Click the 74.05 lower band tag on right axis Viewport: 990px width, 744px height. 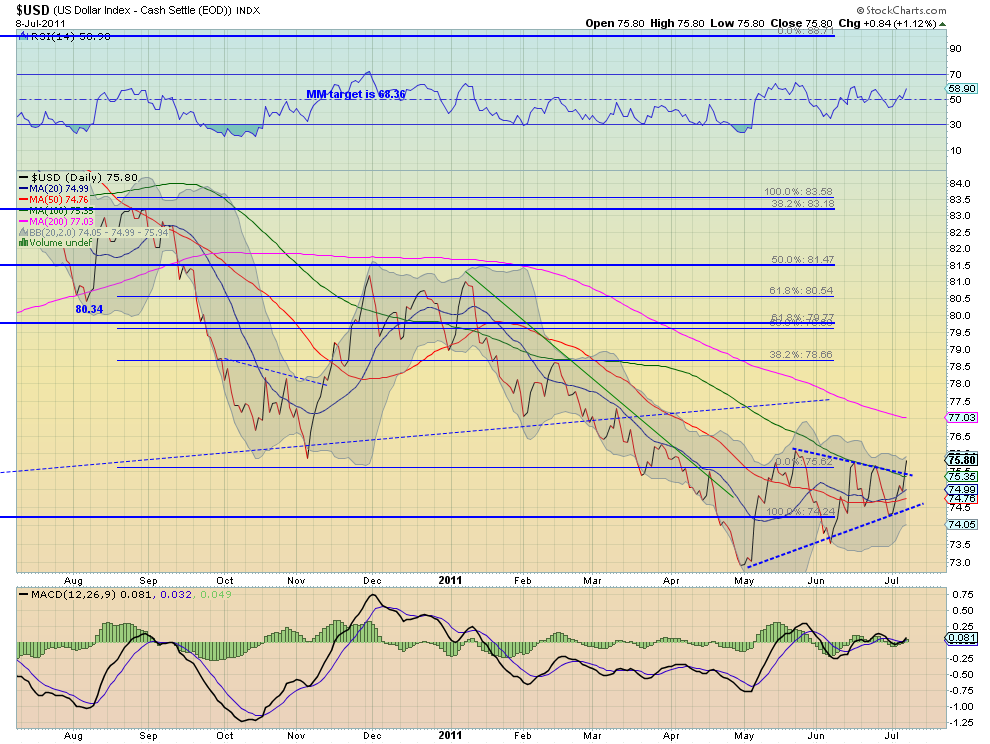click(x=962, y=524)
